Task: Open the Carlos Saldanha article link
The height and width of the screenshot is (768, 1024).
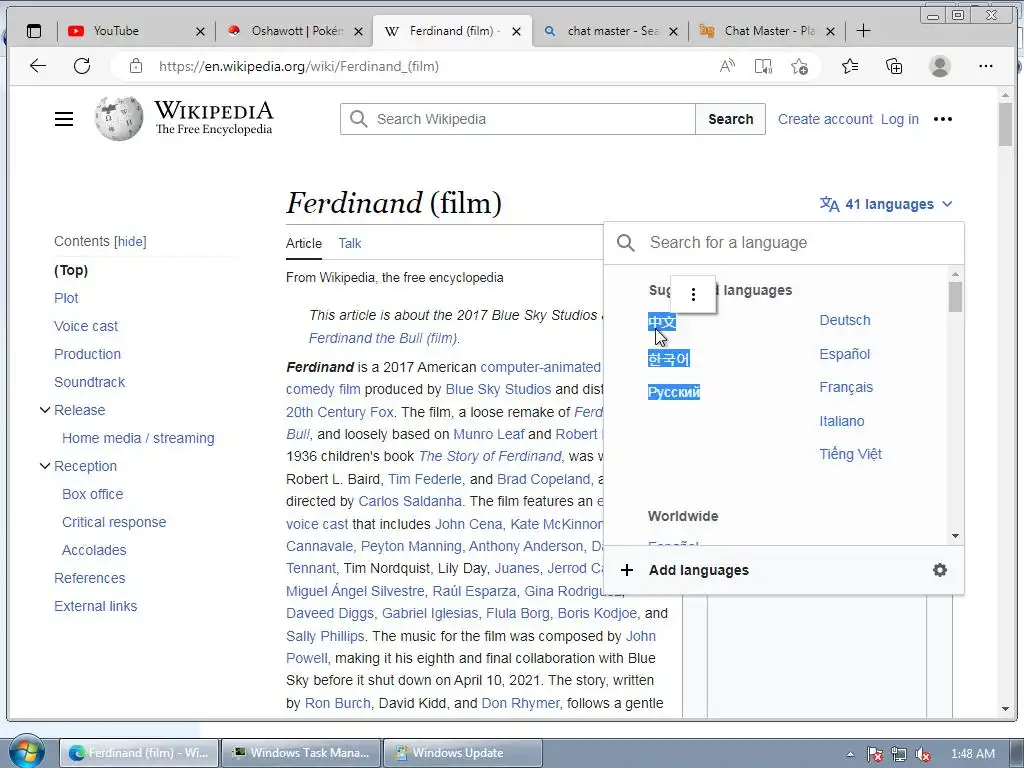Action: pos(409,502)
